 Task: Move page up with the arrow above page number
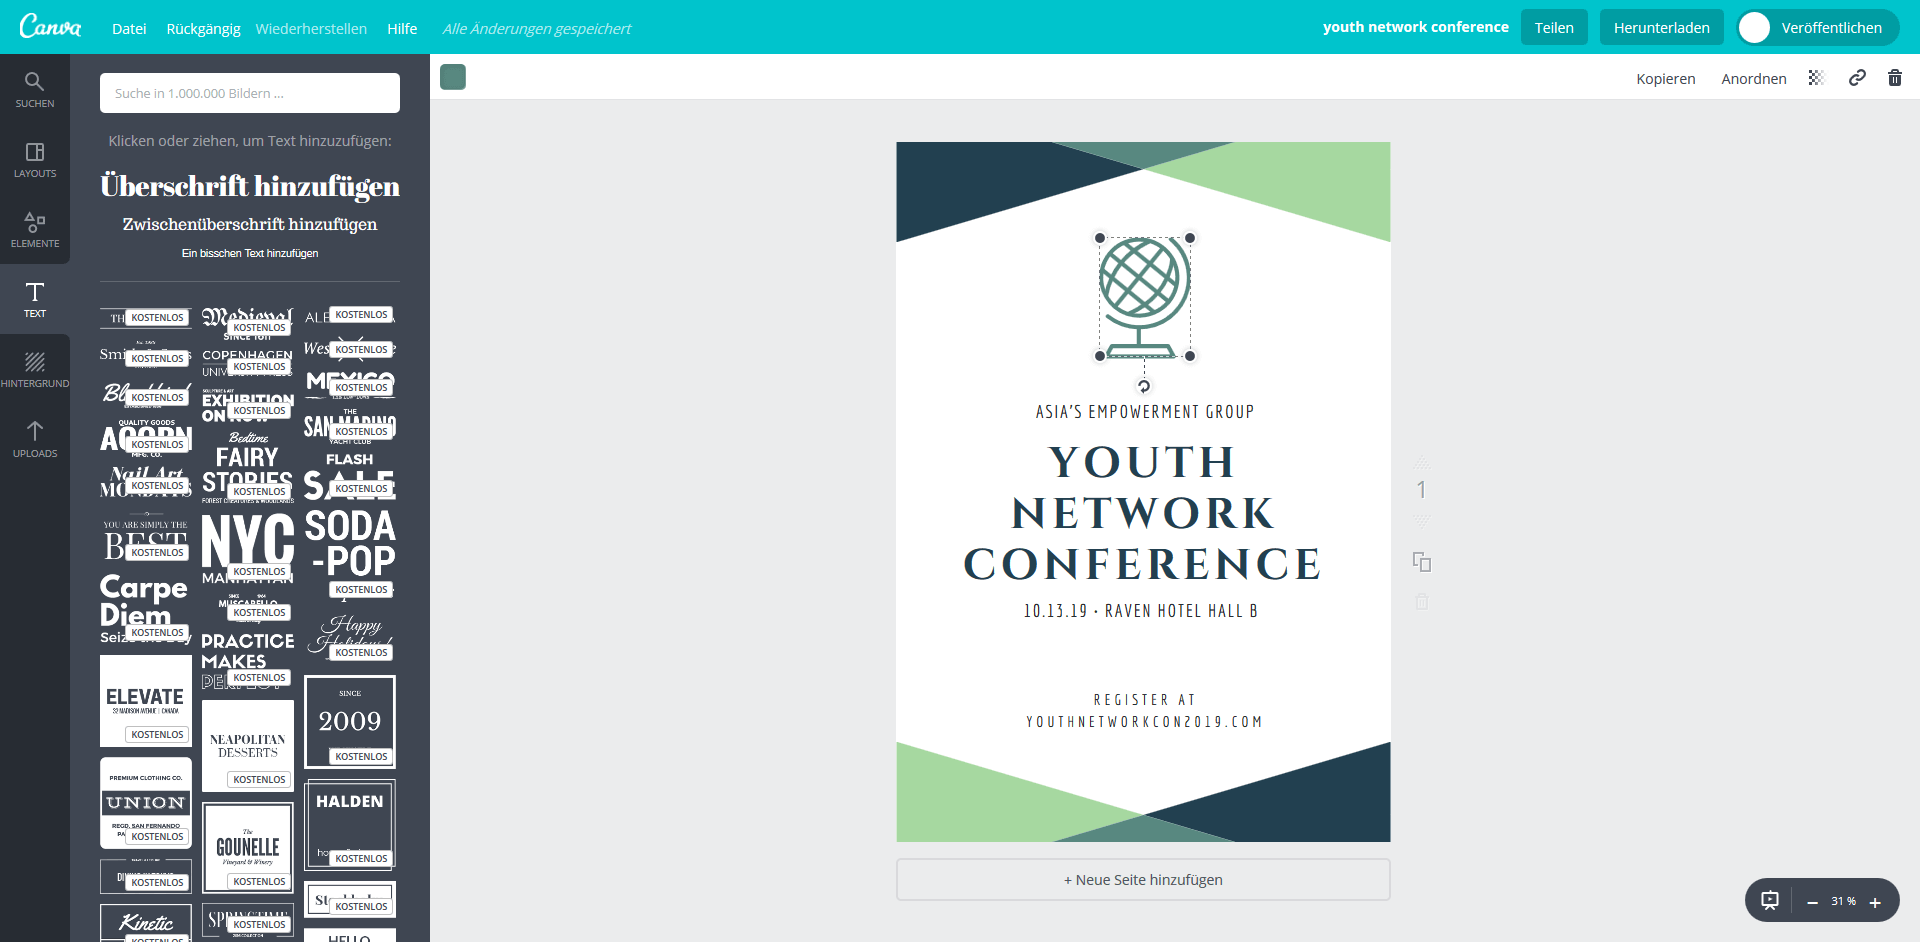pos(1422,462)
